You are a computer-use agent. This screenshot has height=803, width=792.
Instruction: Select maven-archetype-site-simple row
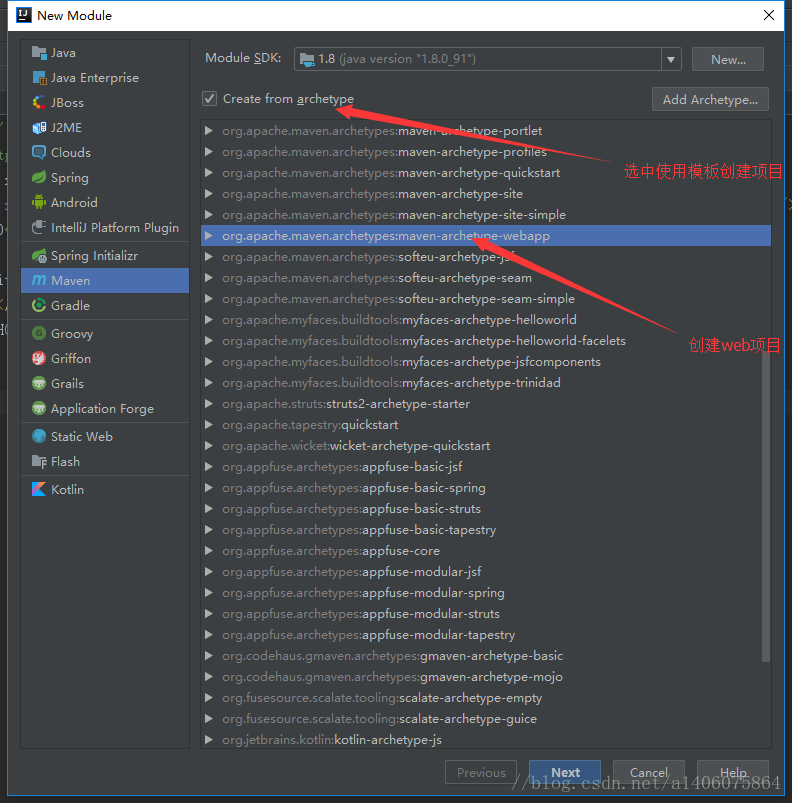point(486,215)
